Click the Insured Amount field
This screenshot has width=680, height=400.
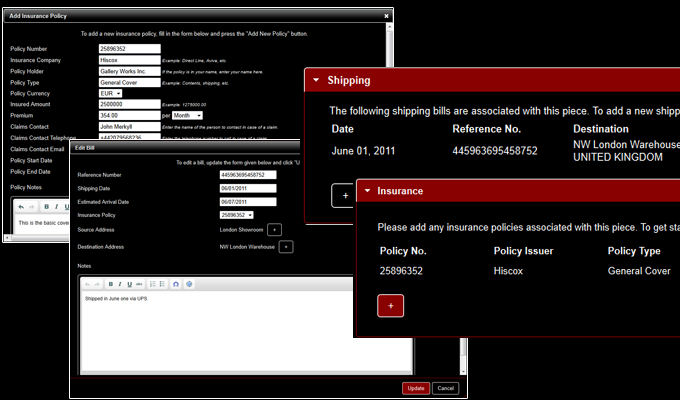[130, 104]
